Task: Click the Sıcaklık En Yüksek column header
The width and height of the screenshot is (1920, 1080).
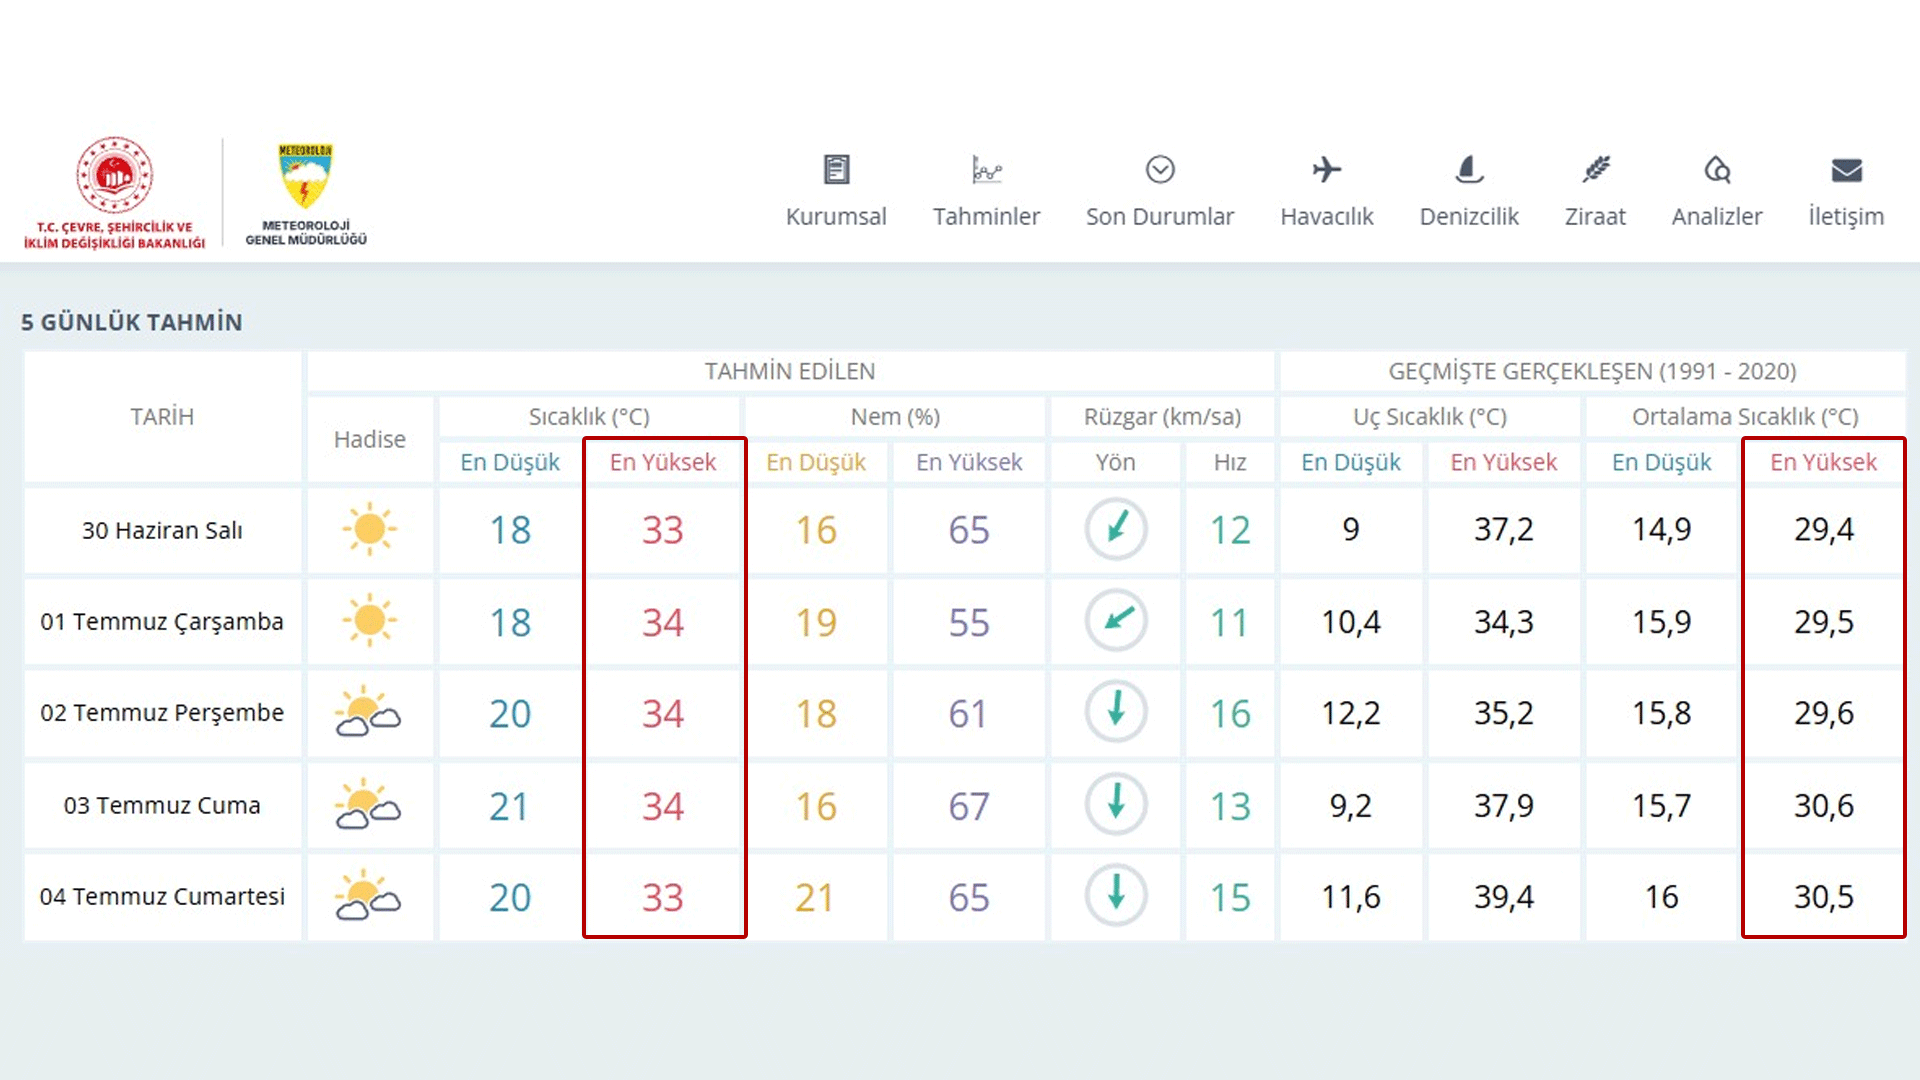Action: click(x=663, y=462)
